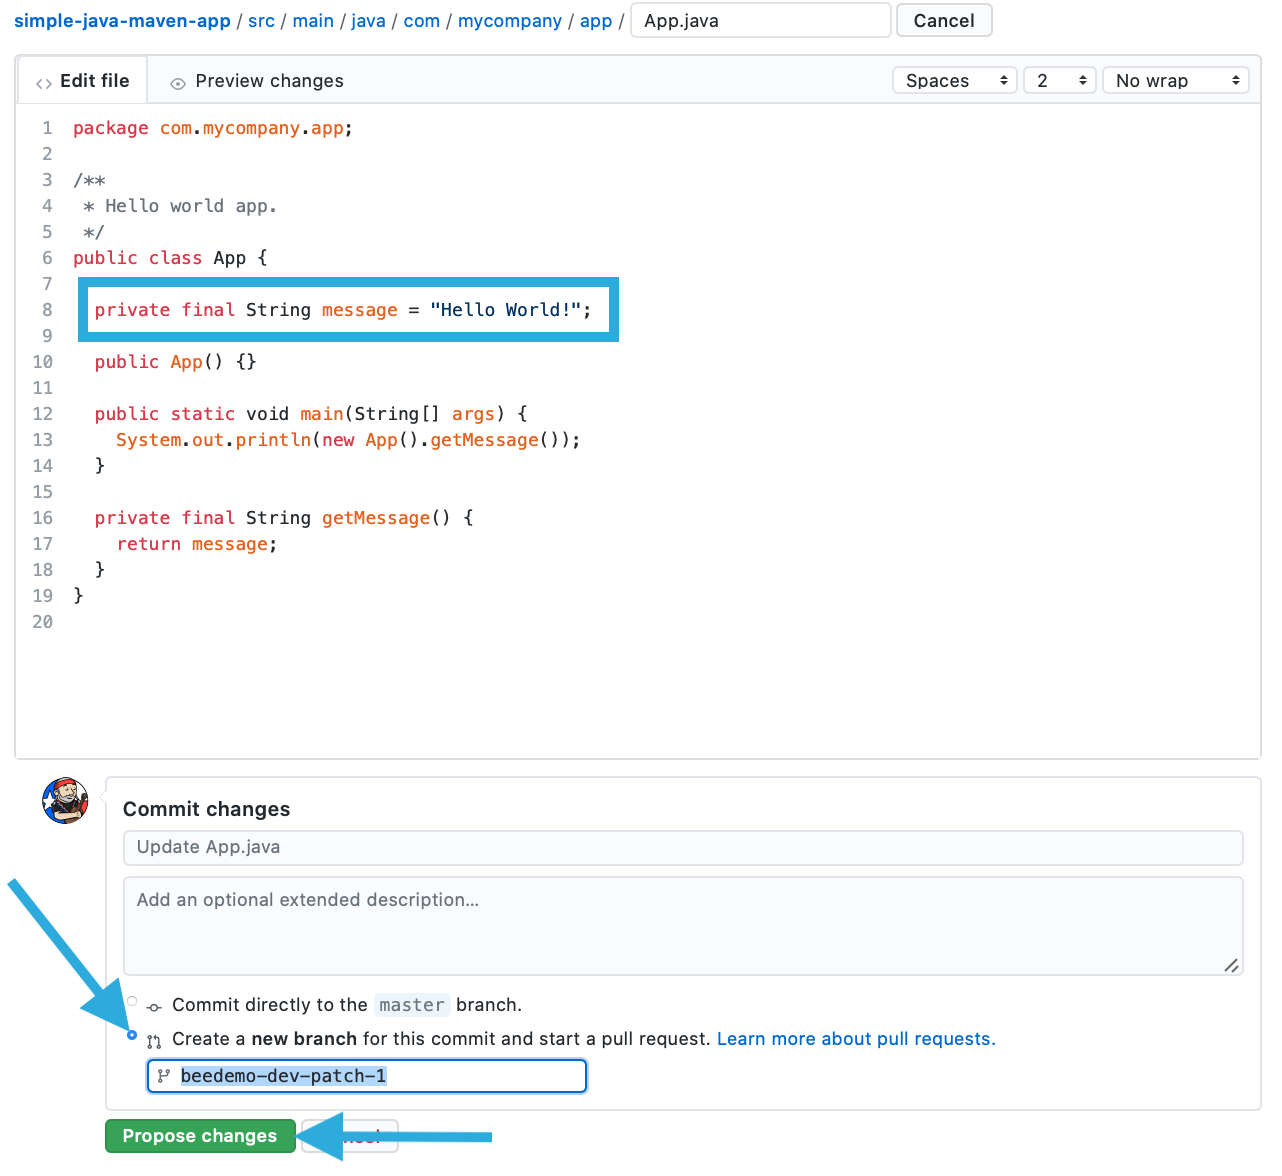This screenshot has width=1282, height=1176.
Task: Click the user avatar next to Commit changes
Action: pyautogui.click(x=65, y=801)
